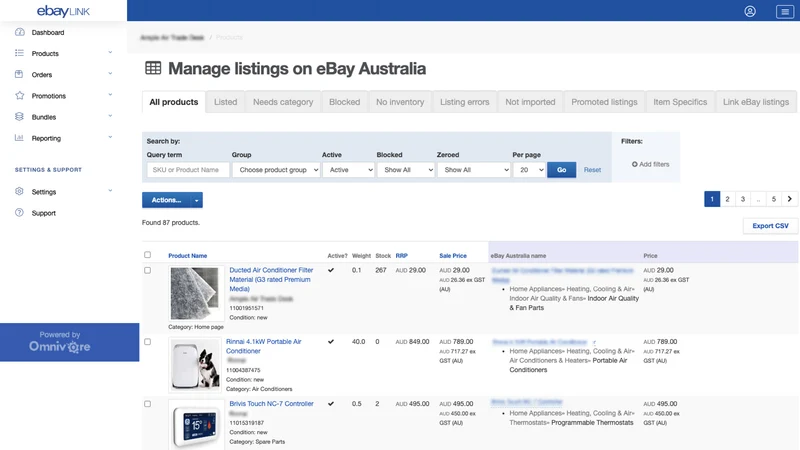800x450 pixels.
Task: Click the Reset link
Action: point(592,170)
